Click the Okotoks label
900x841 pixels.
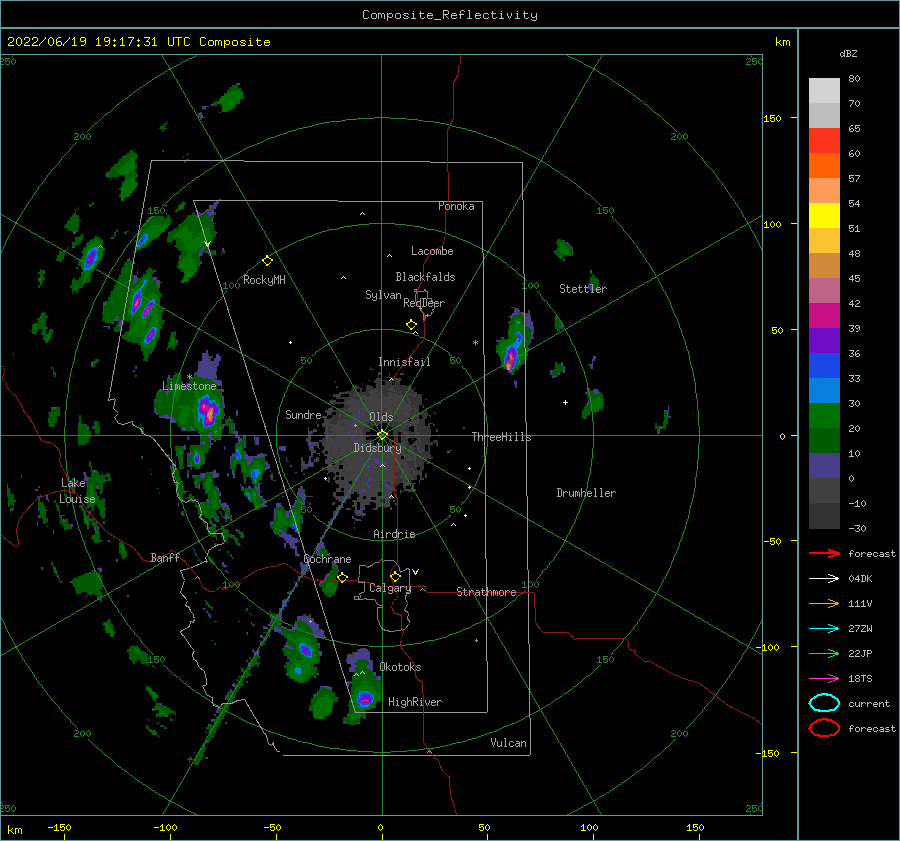[x=400, y=666]
